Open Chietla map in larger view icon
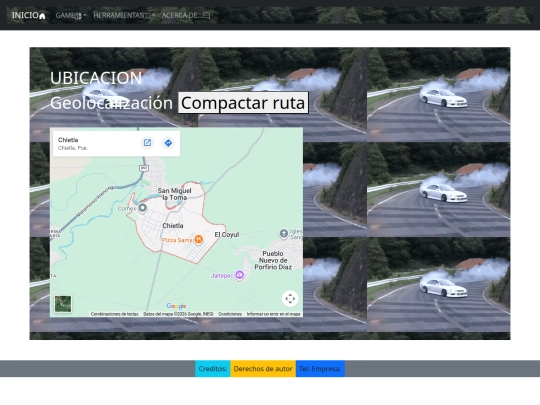This screenshot has height=405, width=540. 147,143
